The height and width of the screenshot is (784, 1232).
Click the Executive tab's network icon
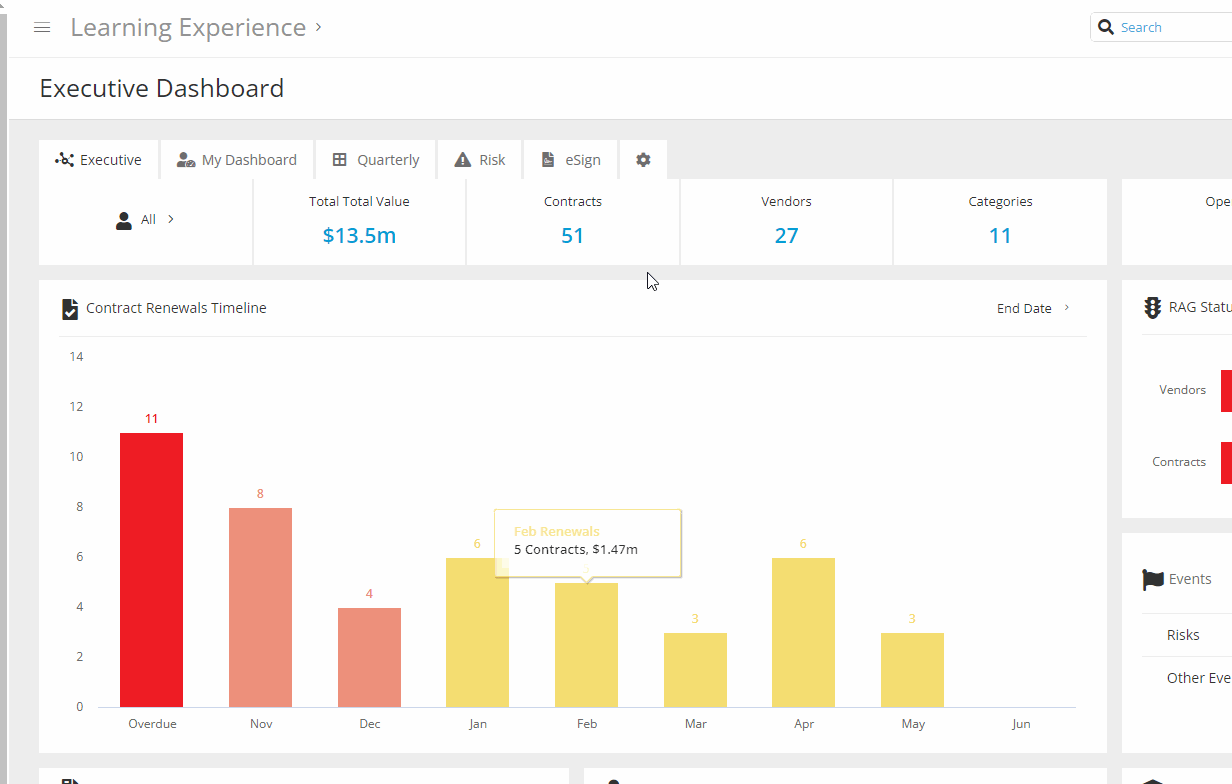coord(64,159)
